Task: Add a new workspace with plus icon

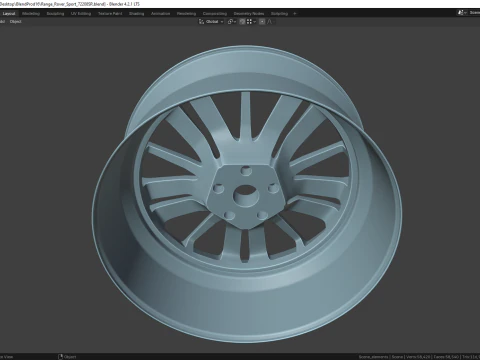Action: [x=294, y=14]
